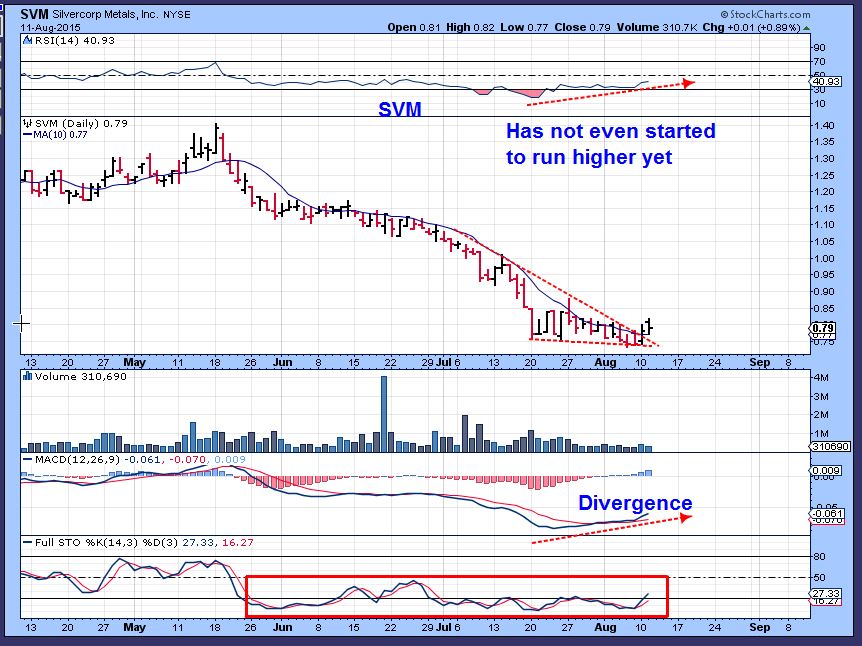The width and height of the screenshot is (862, 646).
Task: Click the crosshair cursor marker on chart edge
Action: 20,324
